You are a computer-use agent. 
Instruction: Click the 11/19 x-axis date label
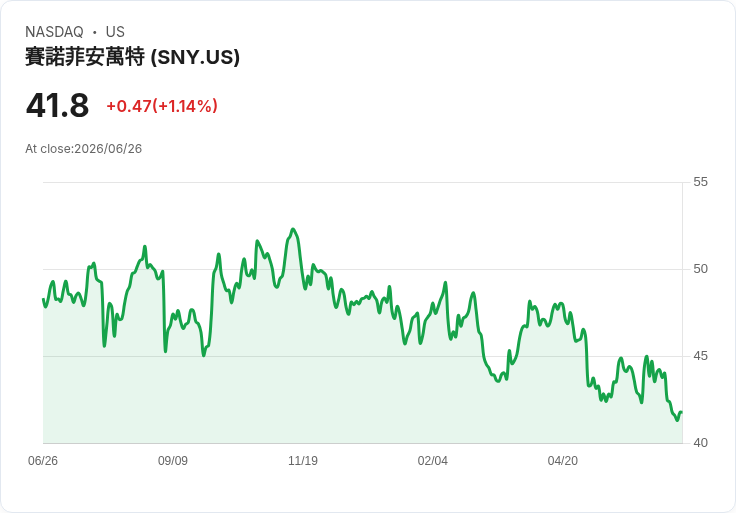(x=303, y=461)
